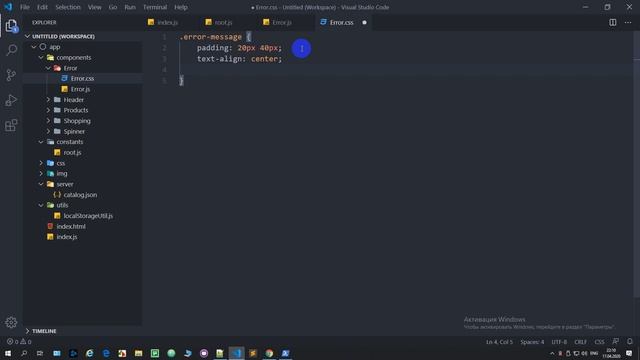Open the Go menu
640x360 pixels.
coord(113,7)
